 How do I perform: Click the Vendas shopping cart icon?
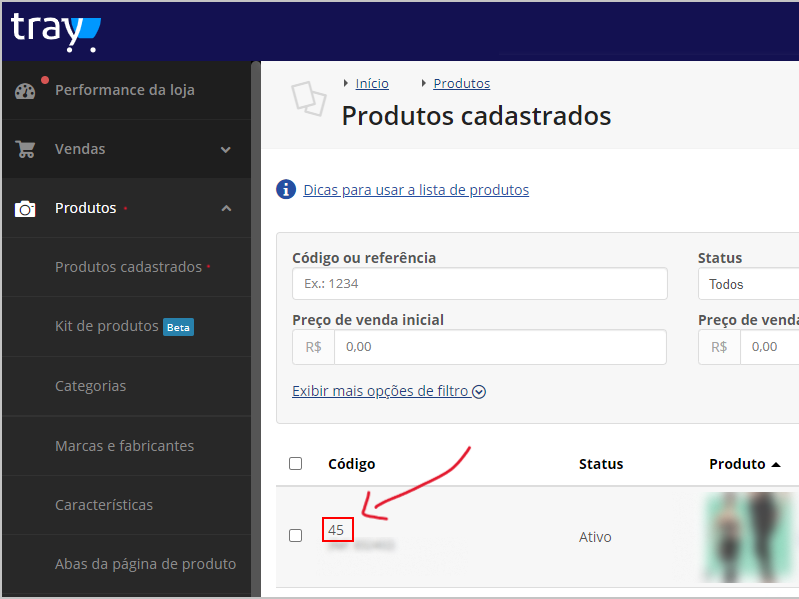coord(25,149)
